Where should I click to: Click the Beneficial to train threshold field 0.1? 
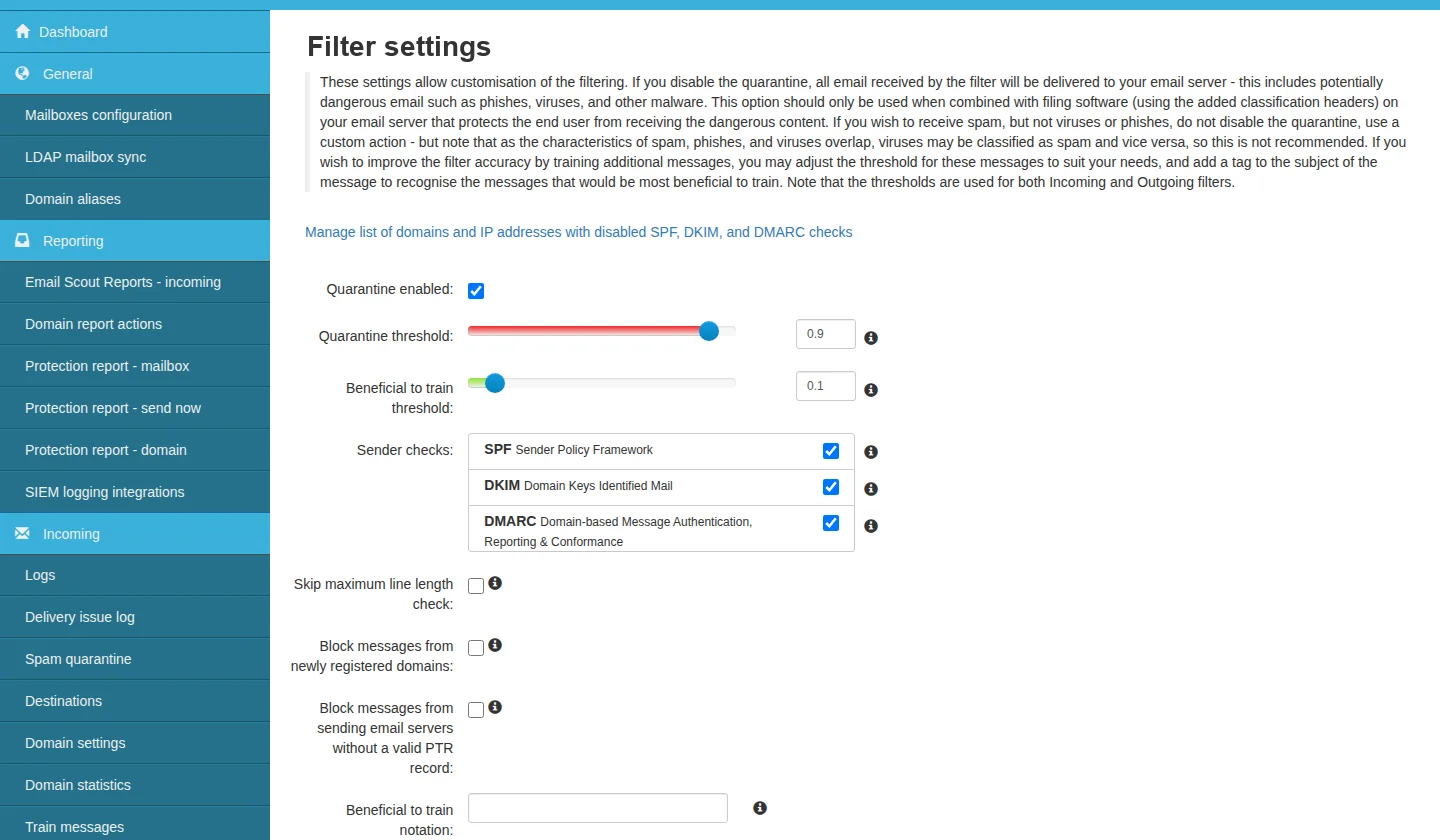pyautogui.click(x=826, y=386)
